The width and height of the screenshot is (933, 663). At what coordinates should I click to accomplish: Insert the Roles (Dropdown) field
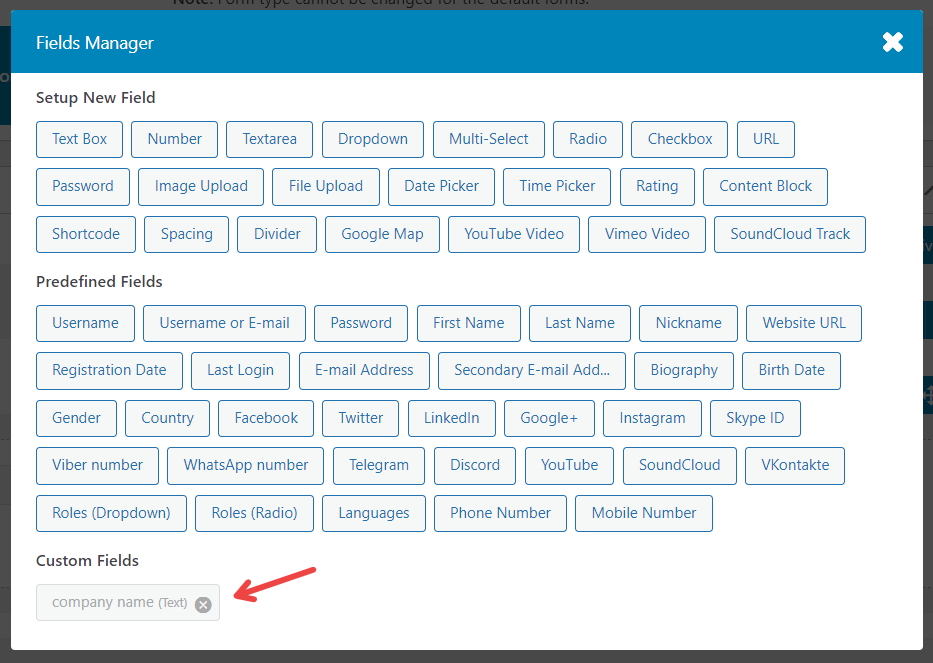[111, 513]
